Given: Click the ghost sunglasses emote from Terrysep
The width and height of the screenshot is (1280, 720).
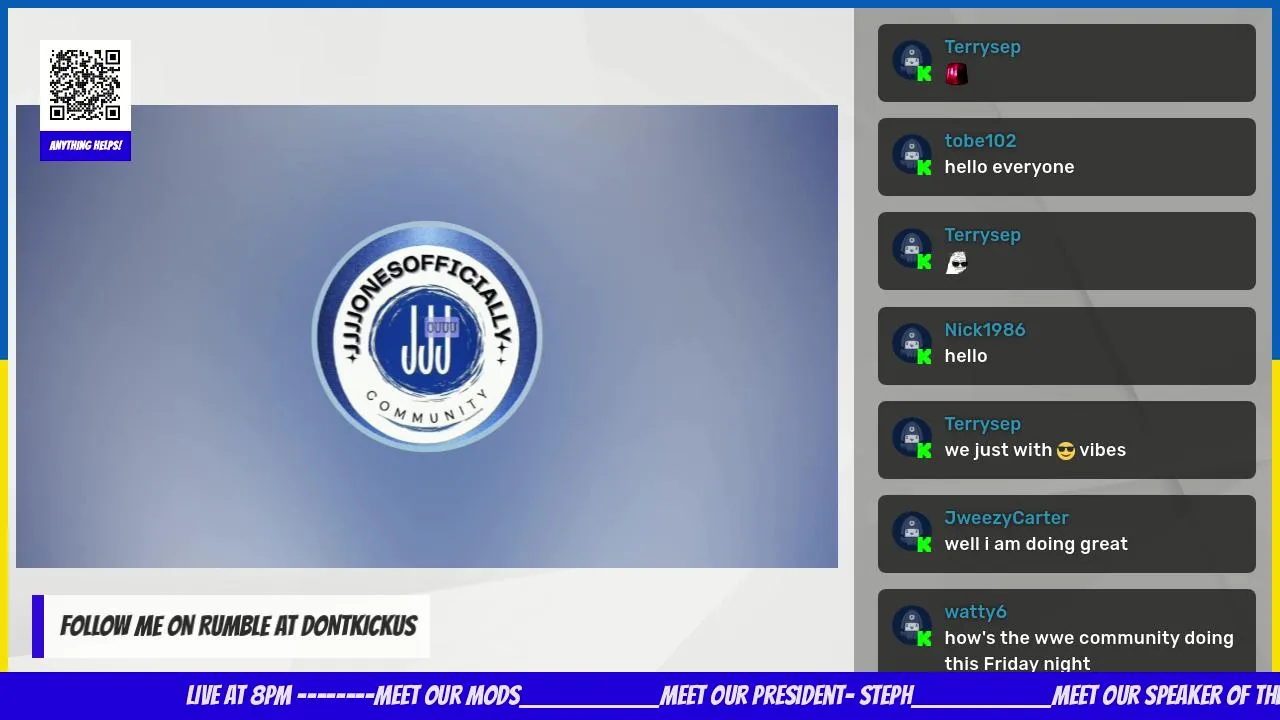Looking at the screenshot, I should click(956, 262).
